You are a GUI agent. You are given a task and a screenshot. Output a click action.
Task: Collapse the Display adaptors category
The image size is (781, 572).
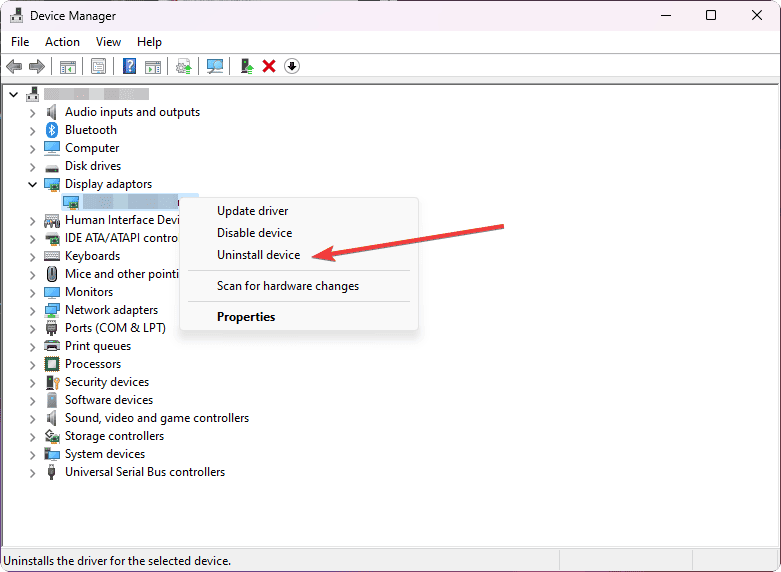[32, 184]
